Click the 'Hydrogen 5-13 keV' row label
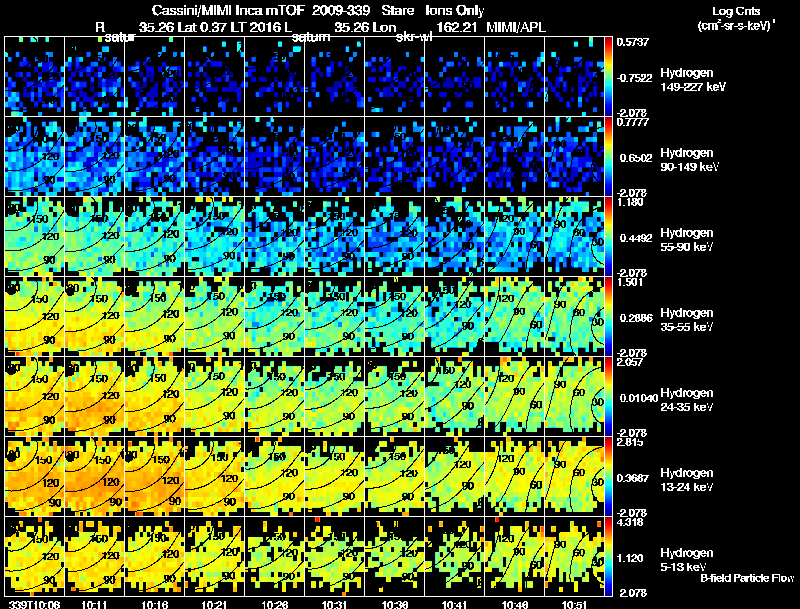The height and width of the screenshot is (609, 800). (x=687, y=560)
